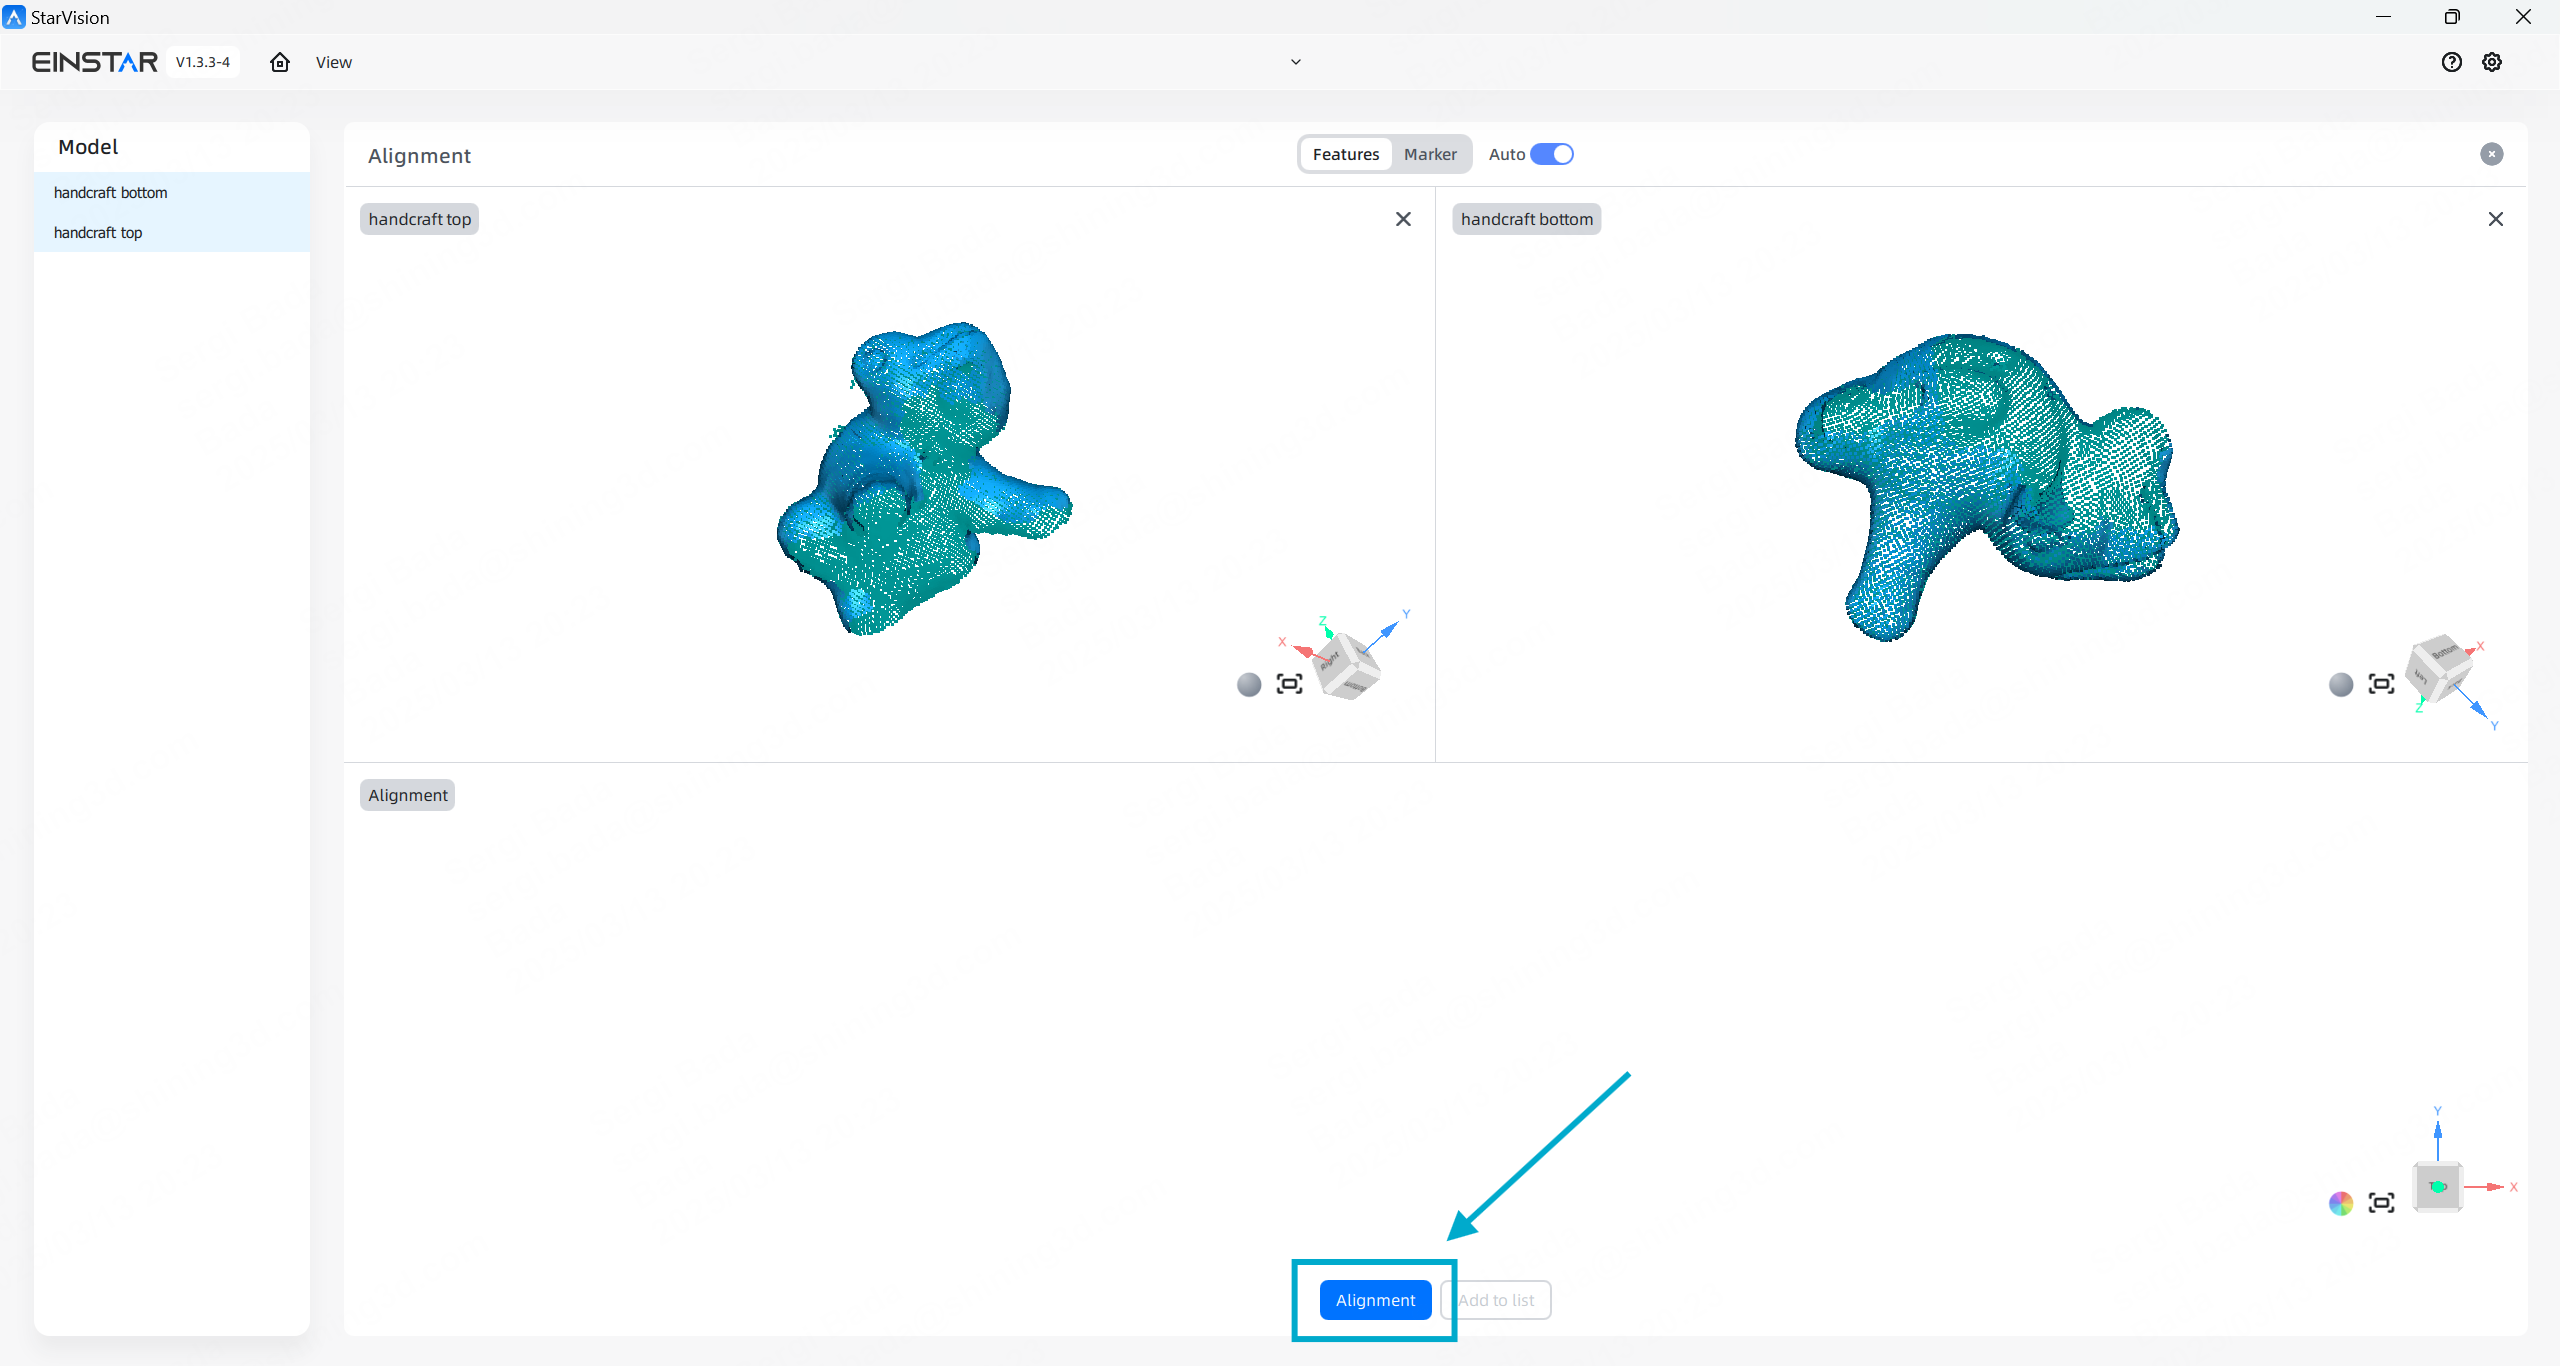The image size is (2560, 1366).
Task: Click the fit-view icon in the handcraft bottom viewport
Action: coord(2381,684)
